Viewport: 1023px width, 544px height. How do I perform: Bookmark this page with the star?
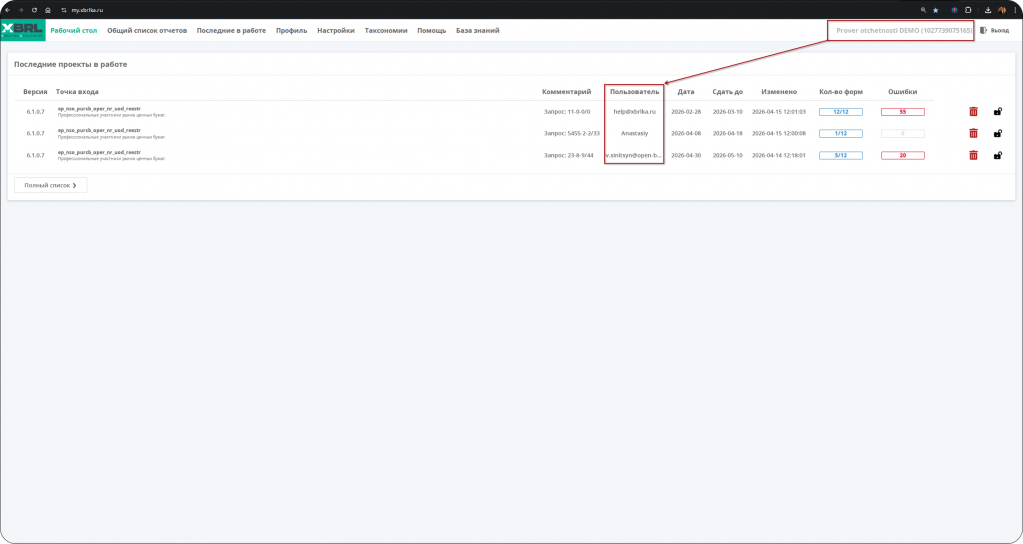936,10
